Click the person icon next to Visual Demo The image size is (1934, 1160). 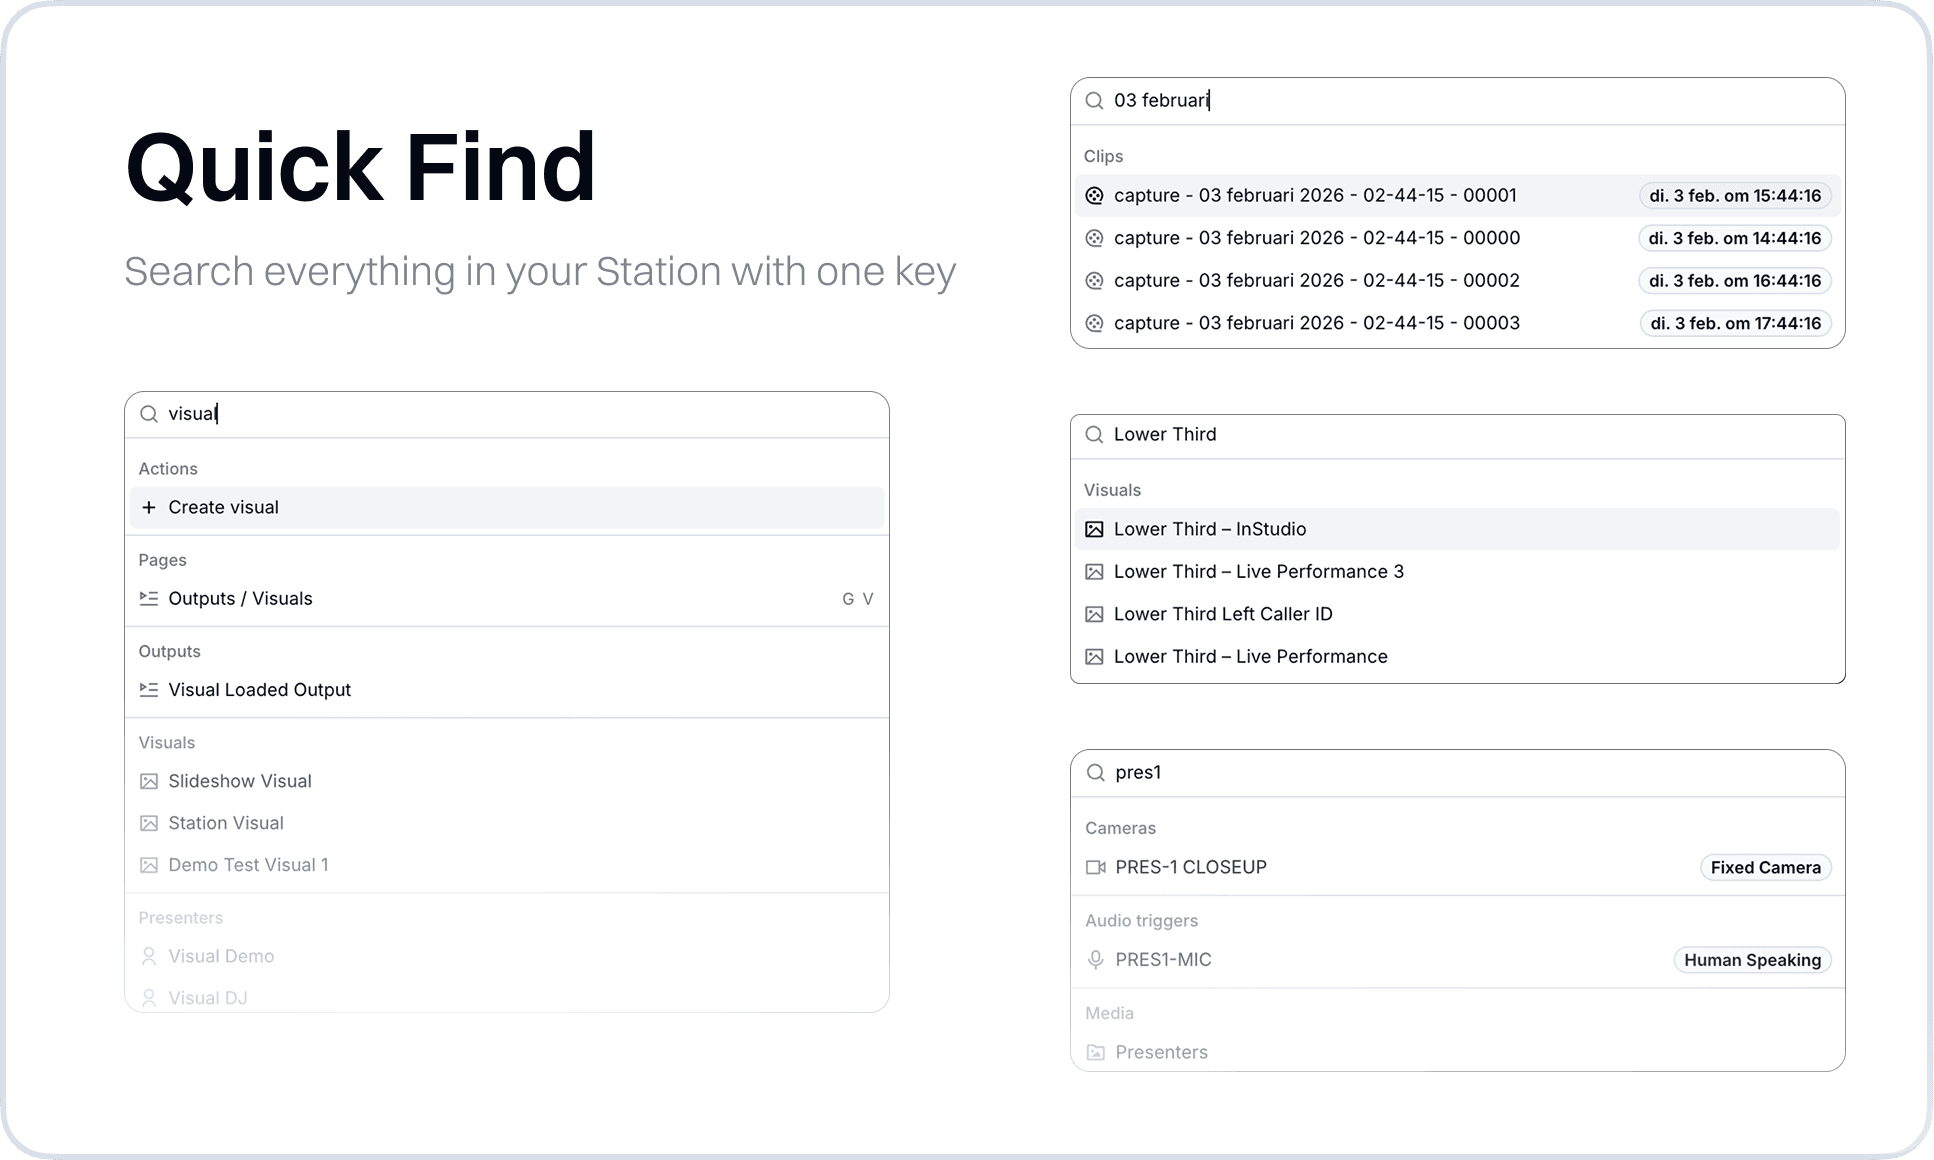[149, 956]
